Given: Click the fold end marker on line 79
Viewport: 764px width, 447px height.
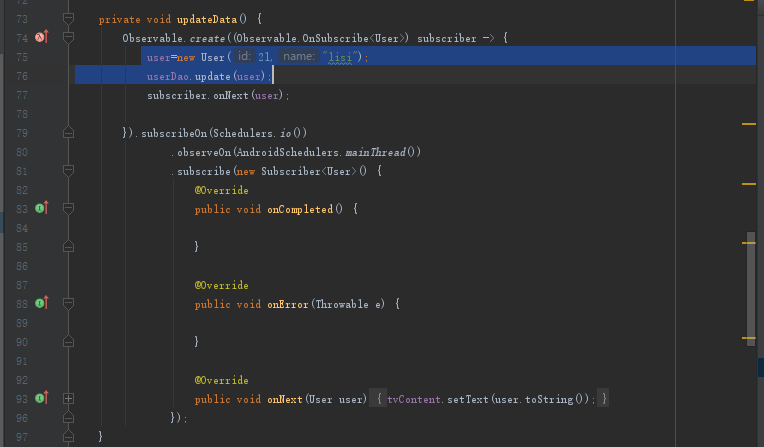Looking at the screenshot, I should click(68, 133).
